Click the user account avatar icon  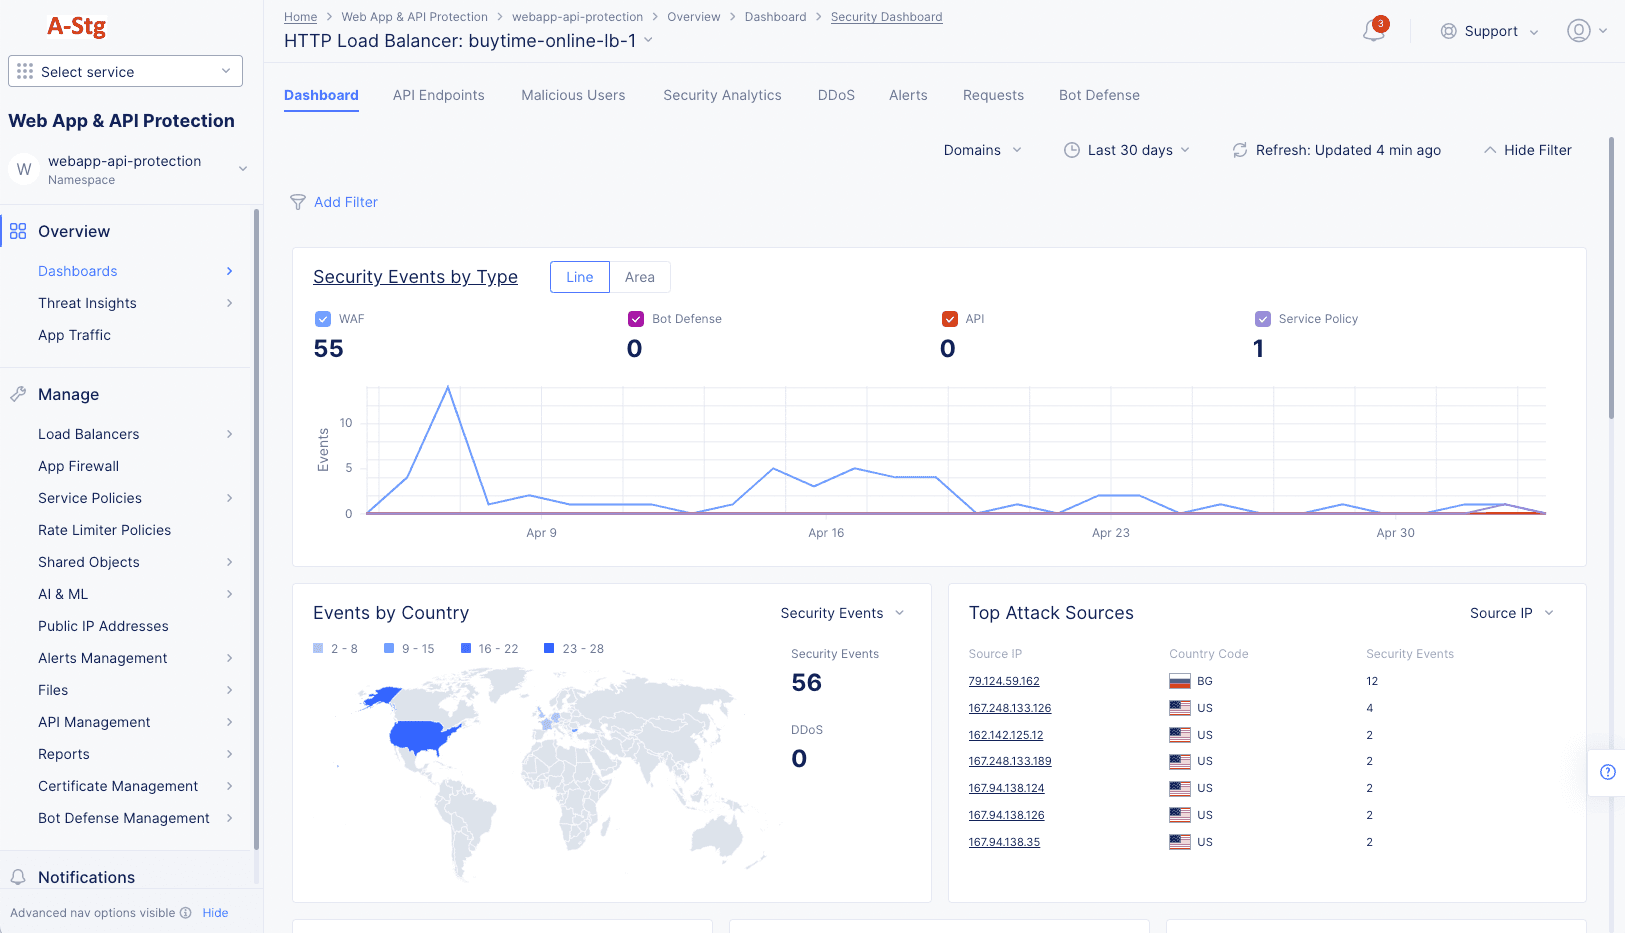(x=1578, y=31)
